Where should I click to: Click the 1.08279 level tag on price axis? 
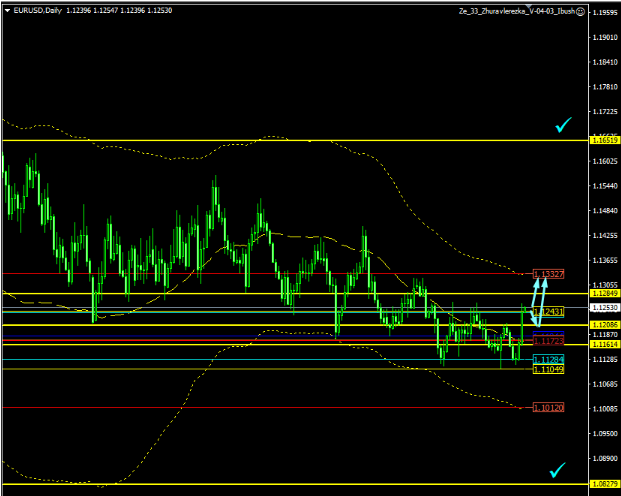tap(603, 484)
